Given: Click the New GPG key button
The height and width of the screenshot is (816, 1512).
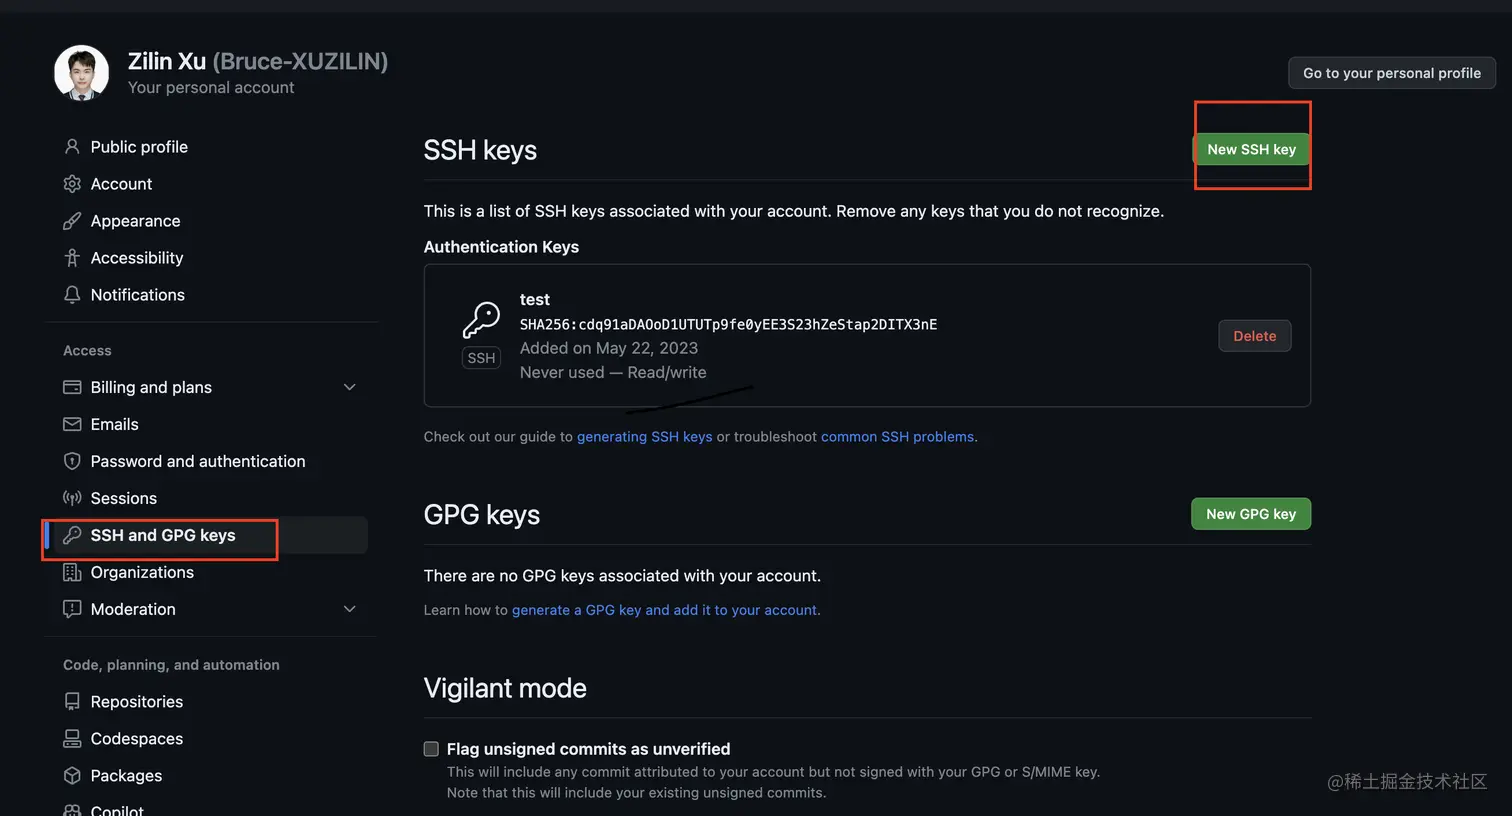Looking at the screenshot, I should click(1250, 514).
